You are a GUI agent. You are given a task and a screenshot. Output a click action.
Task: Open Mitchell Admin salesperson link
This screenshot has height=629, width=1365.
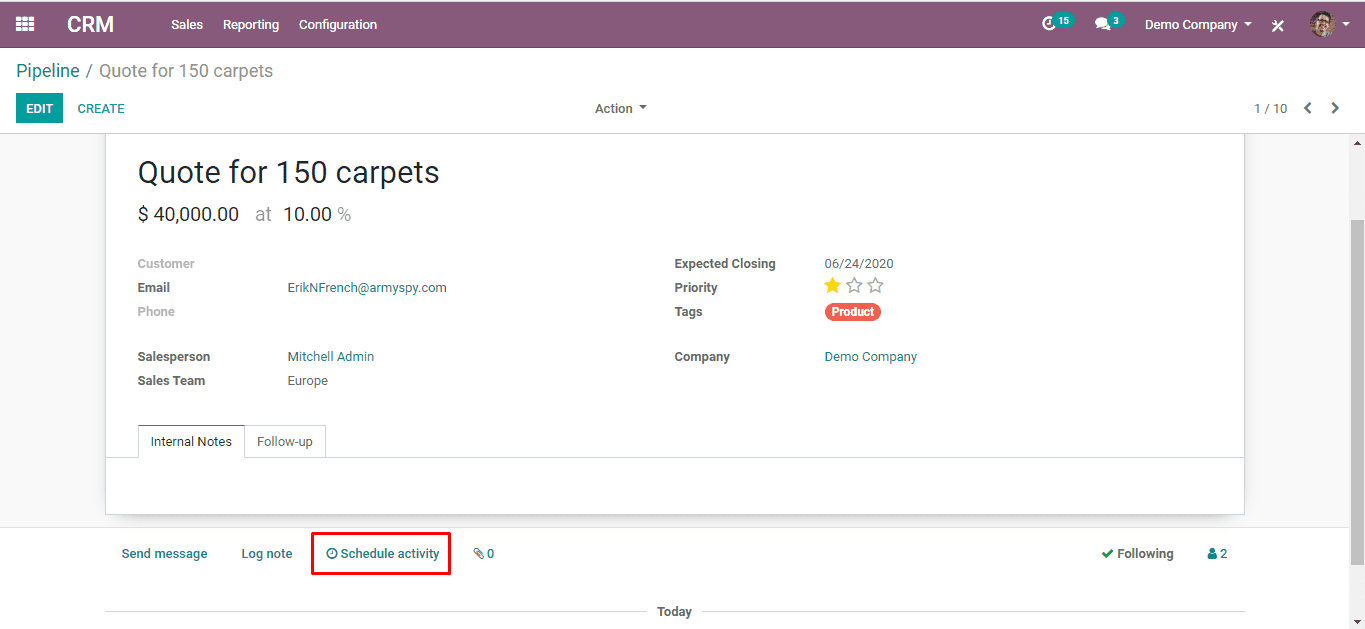click(x=331, y=357)
